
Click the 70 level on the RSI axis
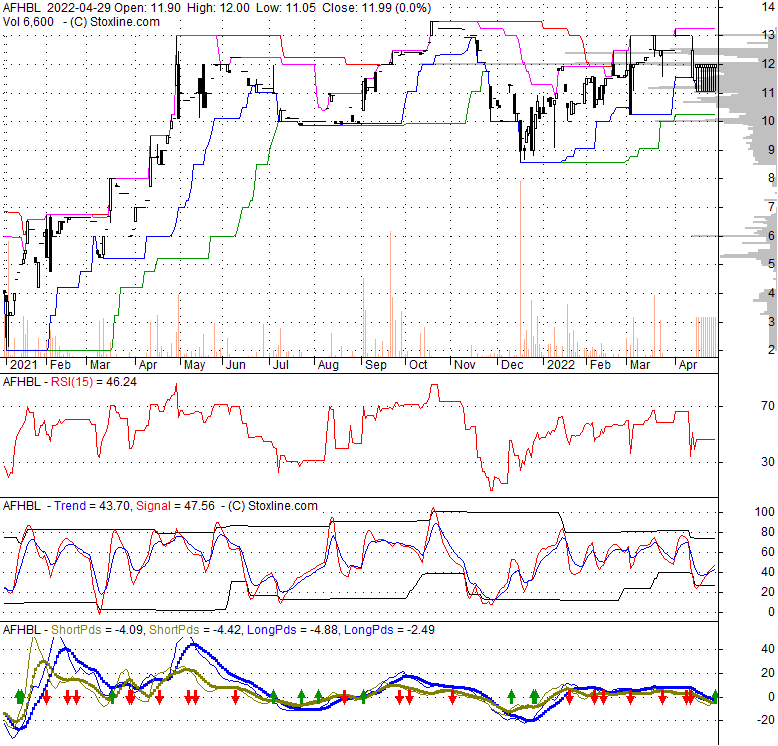click(x=768, y=406)
